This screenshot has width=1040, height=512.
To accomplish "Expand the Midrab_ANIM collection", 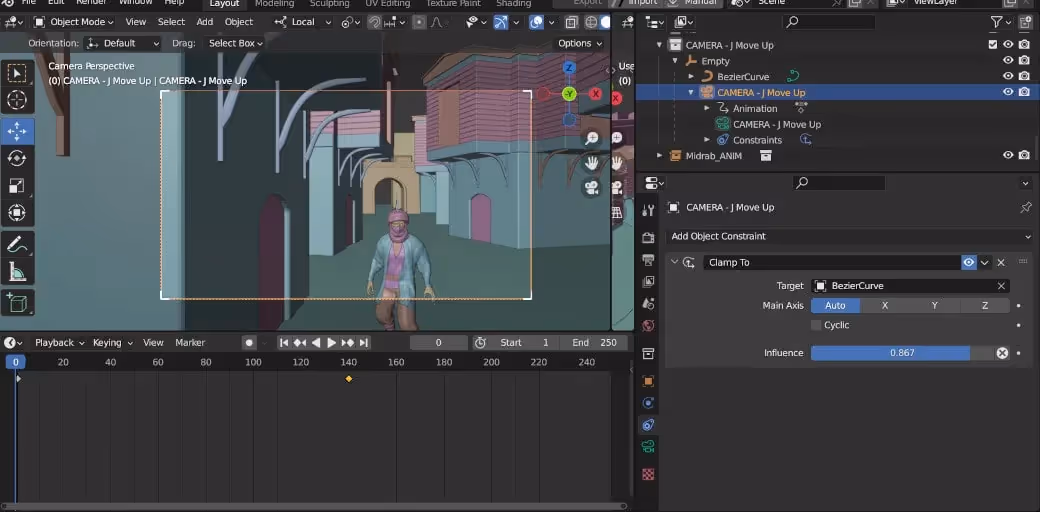I will click(x=659, y=155).
